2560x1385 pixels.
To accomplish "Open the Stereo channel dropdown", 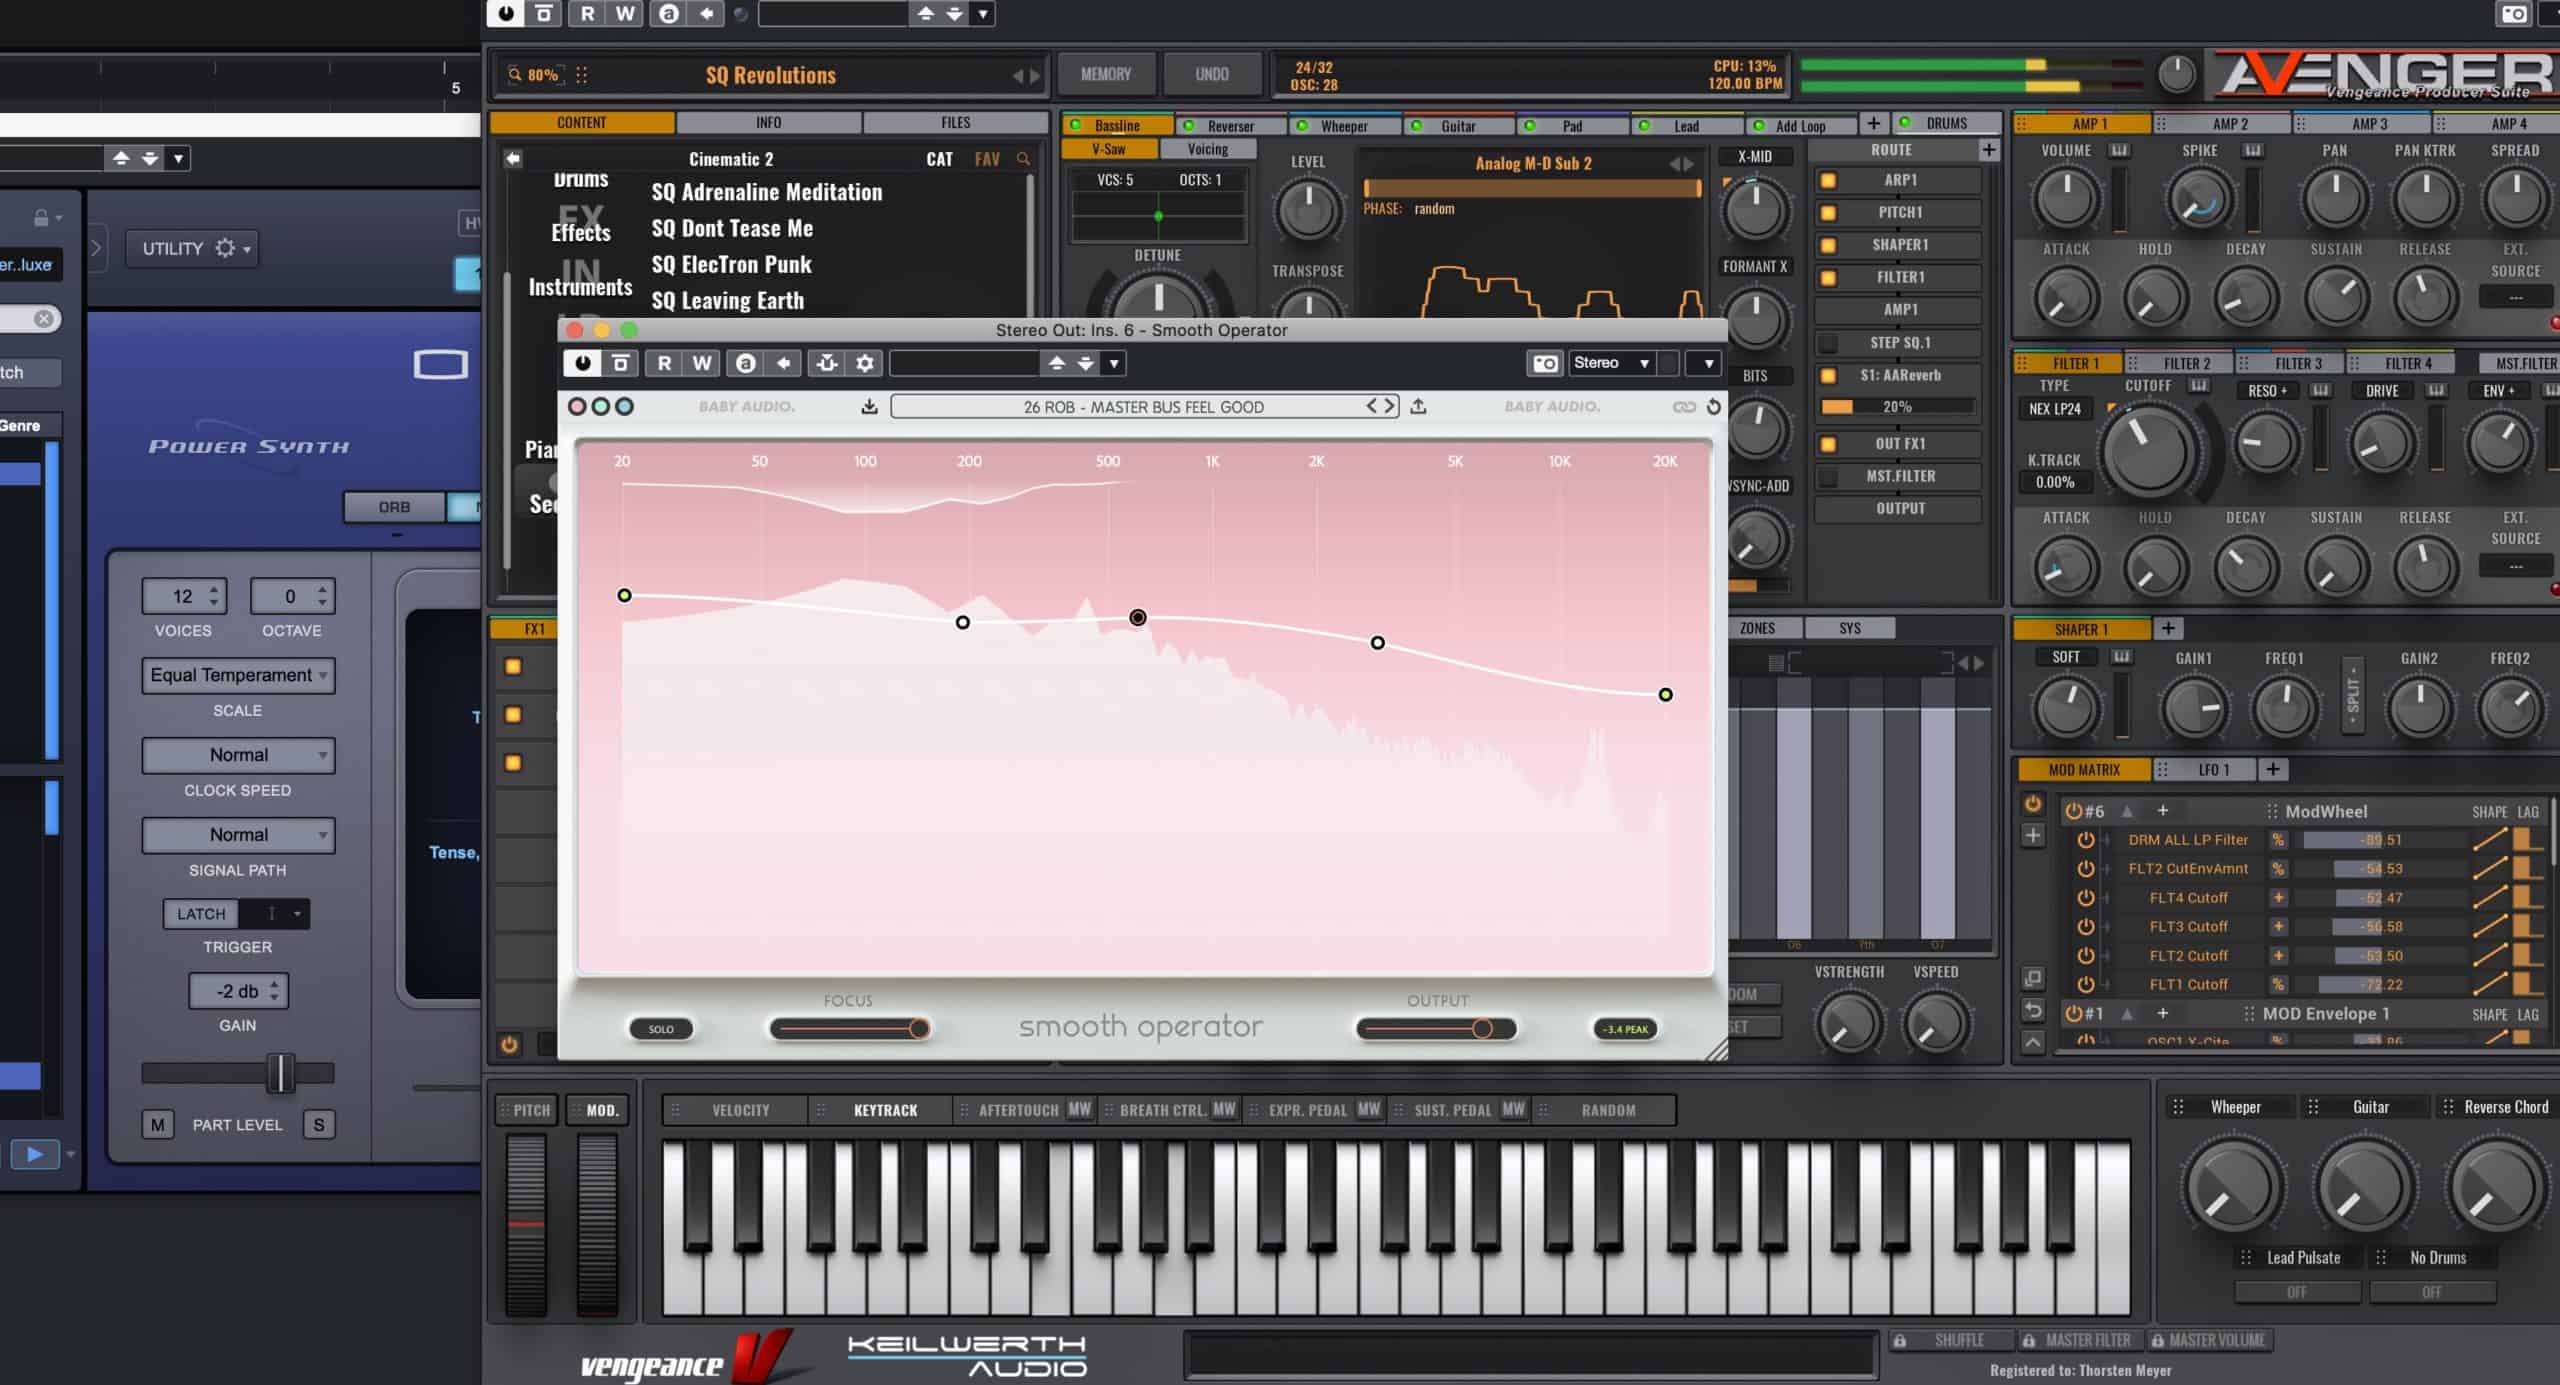I will click(1613, 363).
